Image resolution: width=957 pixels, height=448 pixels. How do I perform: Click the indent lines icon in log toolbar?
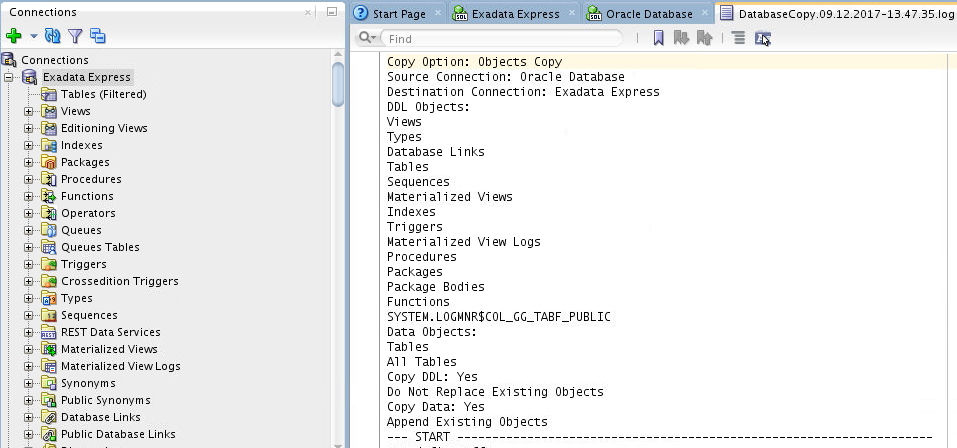pos(738,38)
